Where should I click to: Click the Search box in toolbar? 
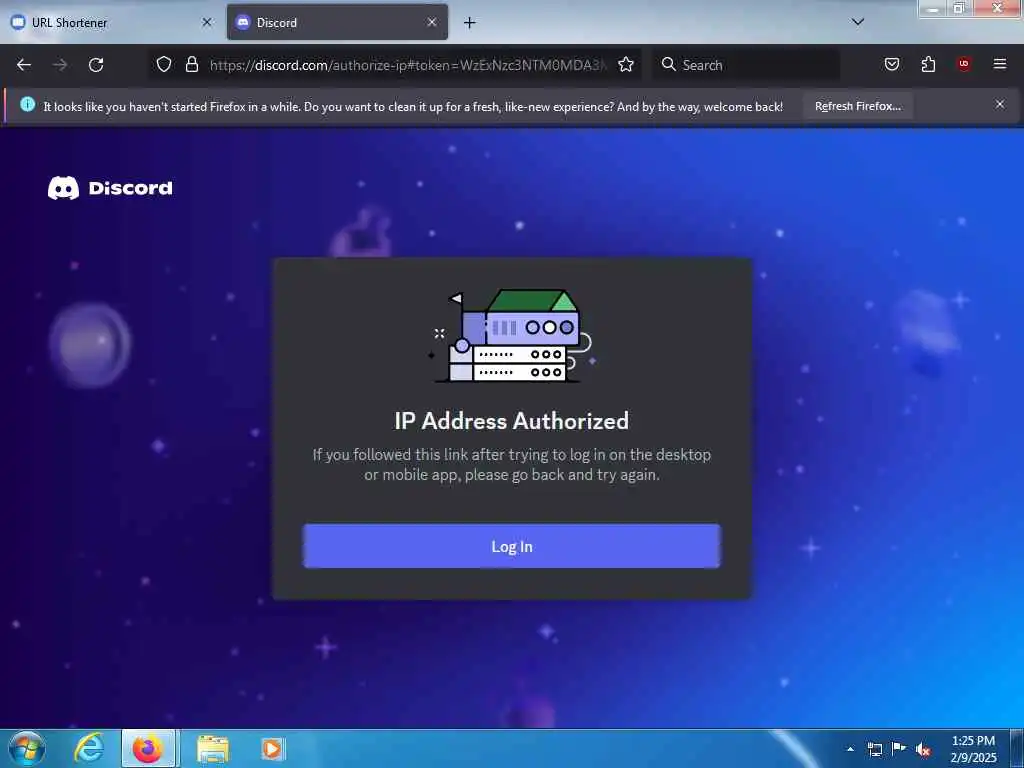746,65
